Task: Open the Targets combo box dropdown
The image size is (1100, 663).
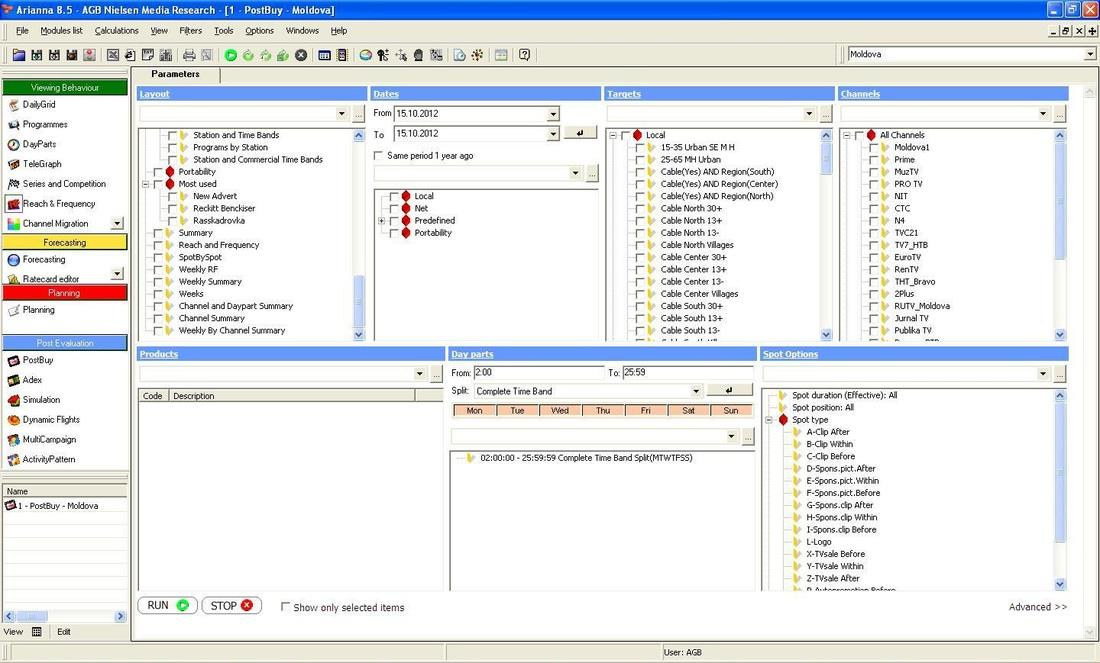Action: [810, 114]
